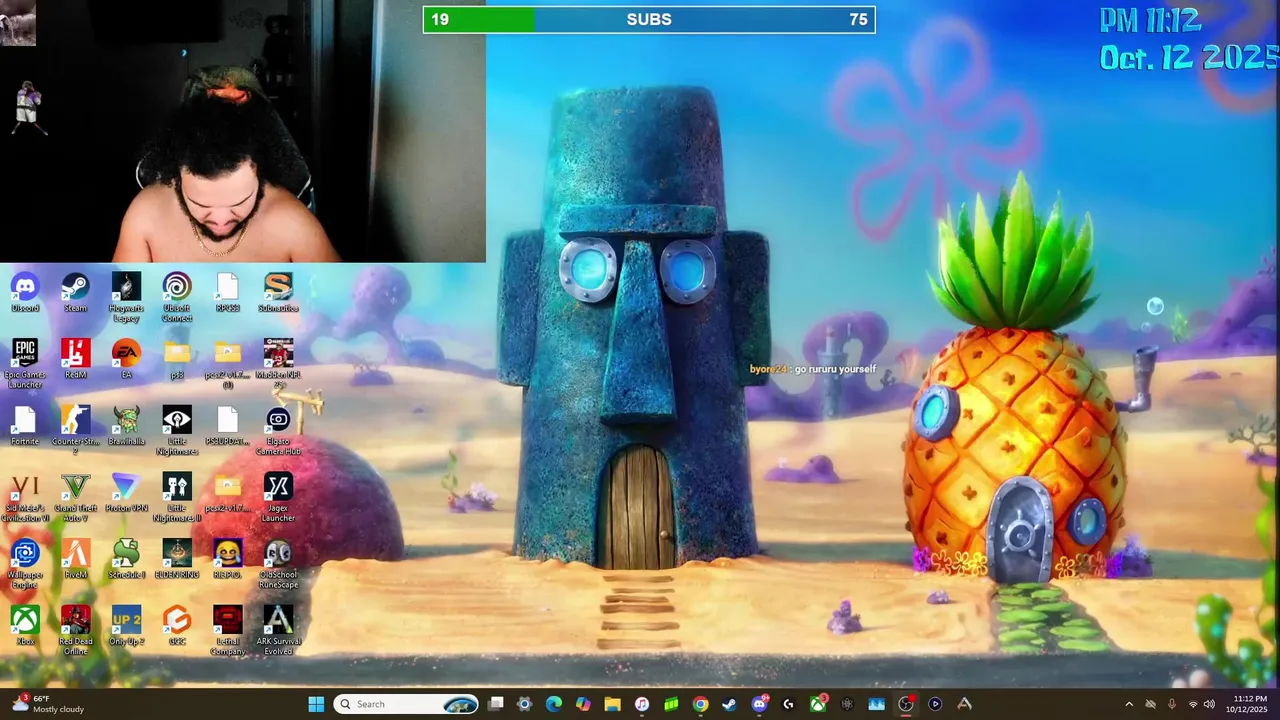The width and height of the screenshot is (1280, 720).
Task: Select the ARK Survival Evolved desktop icon
Action: pos(278,630)
